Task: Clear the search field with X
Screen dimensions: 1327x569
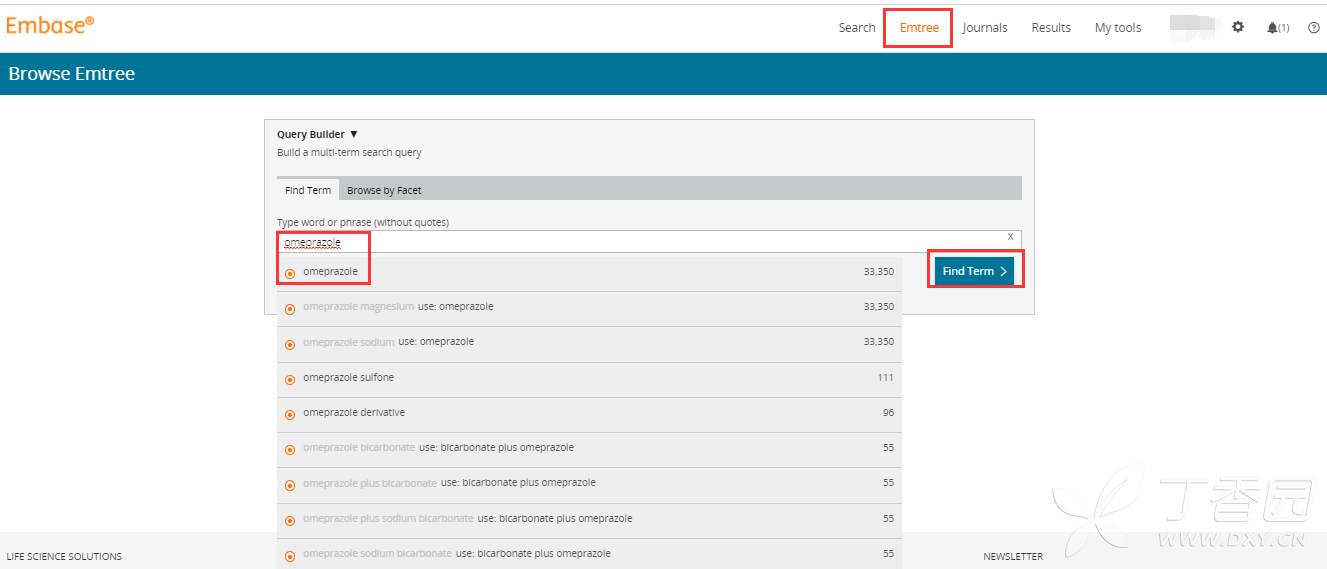Action: coord(1010,237)
